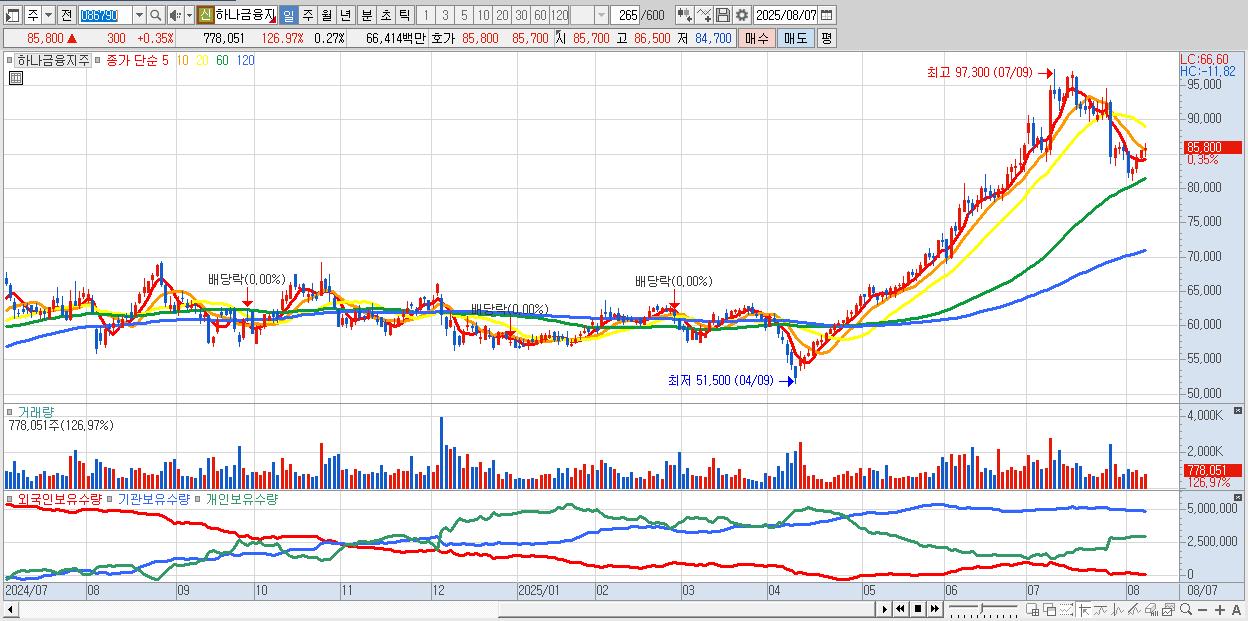Click the 외국인보유수량 red legend marker
This screenshot has width=1248, height=621.
pyautogui.click(x=10, y=498)
